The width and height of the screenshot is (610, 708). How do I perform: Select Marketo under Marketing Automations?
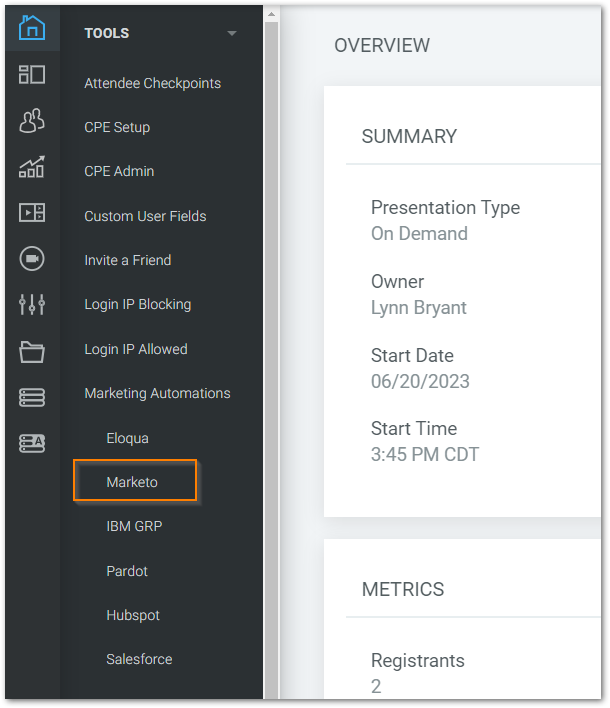[132, 482]
